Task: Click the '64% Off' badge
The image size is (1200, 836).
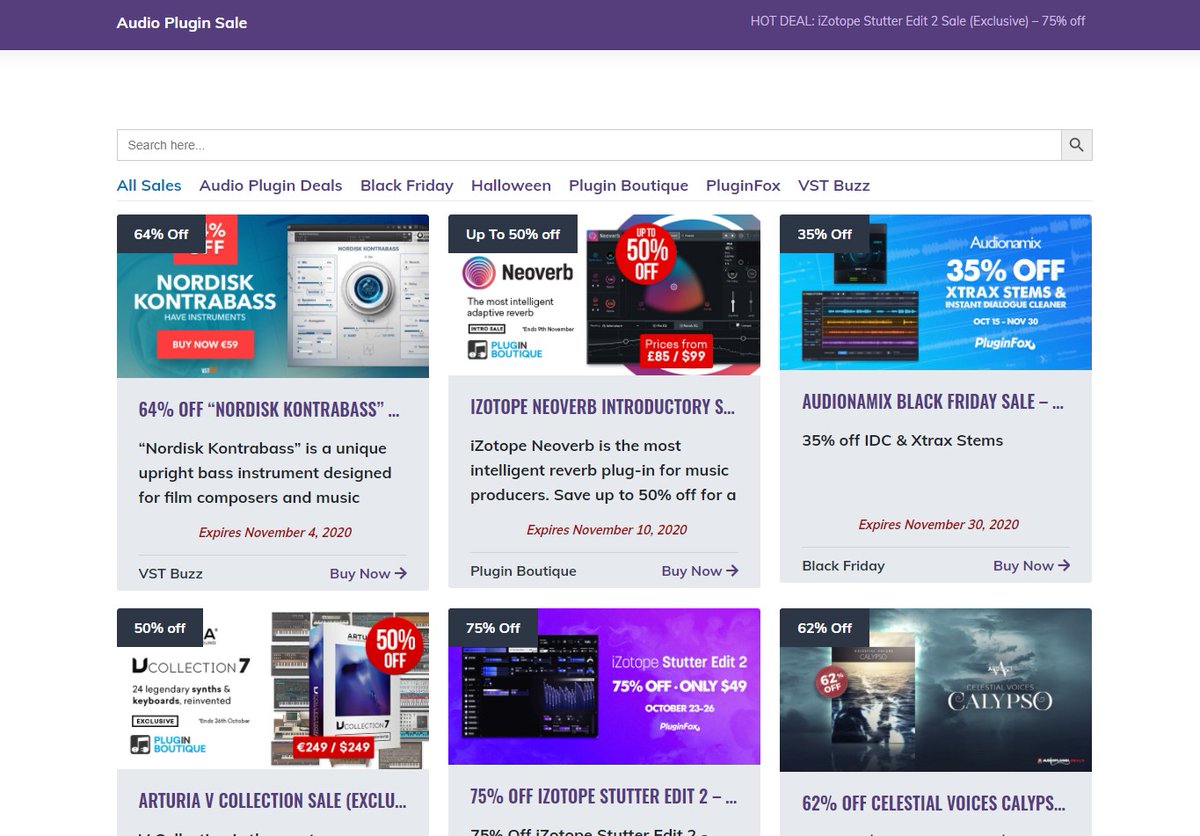Action: coord(161,234)
